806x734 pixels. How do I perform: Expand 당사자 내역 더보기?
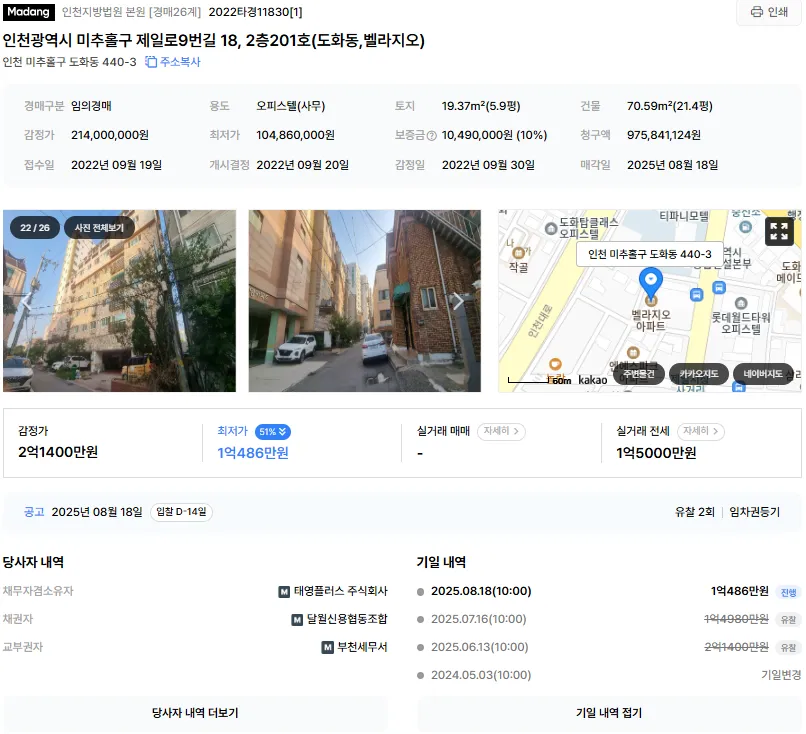point(195,713)
